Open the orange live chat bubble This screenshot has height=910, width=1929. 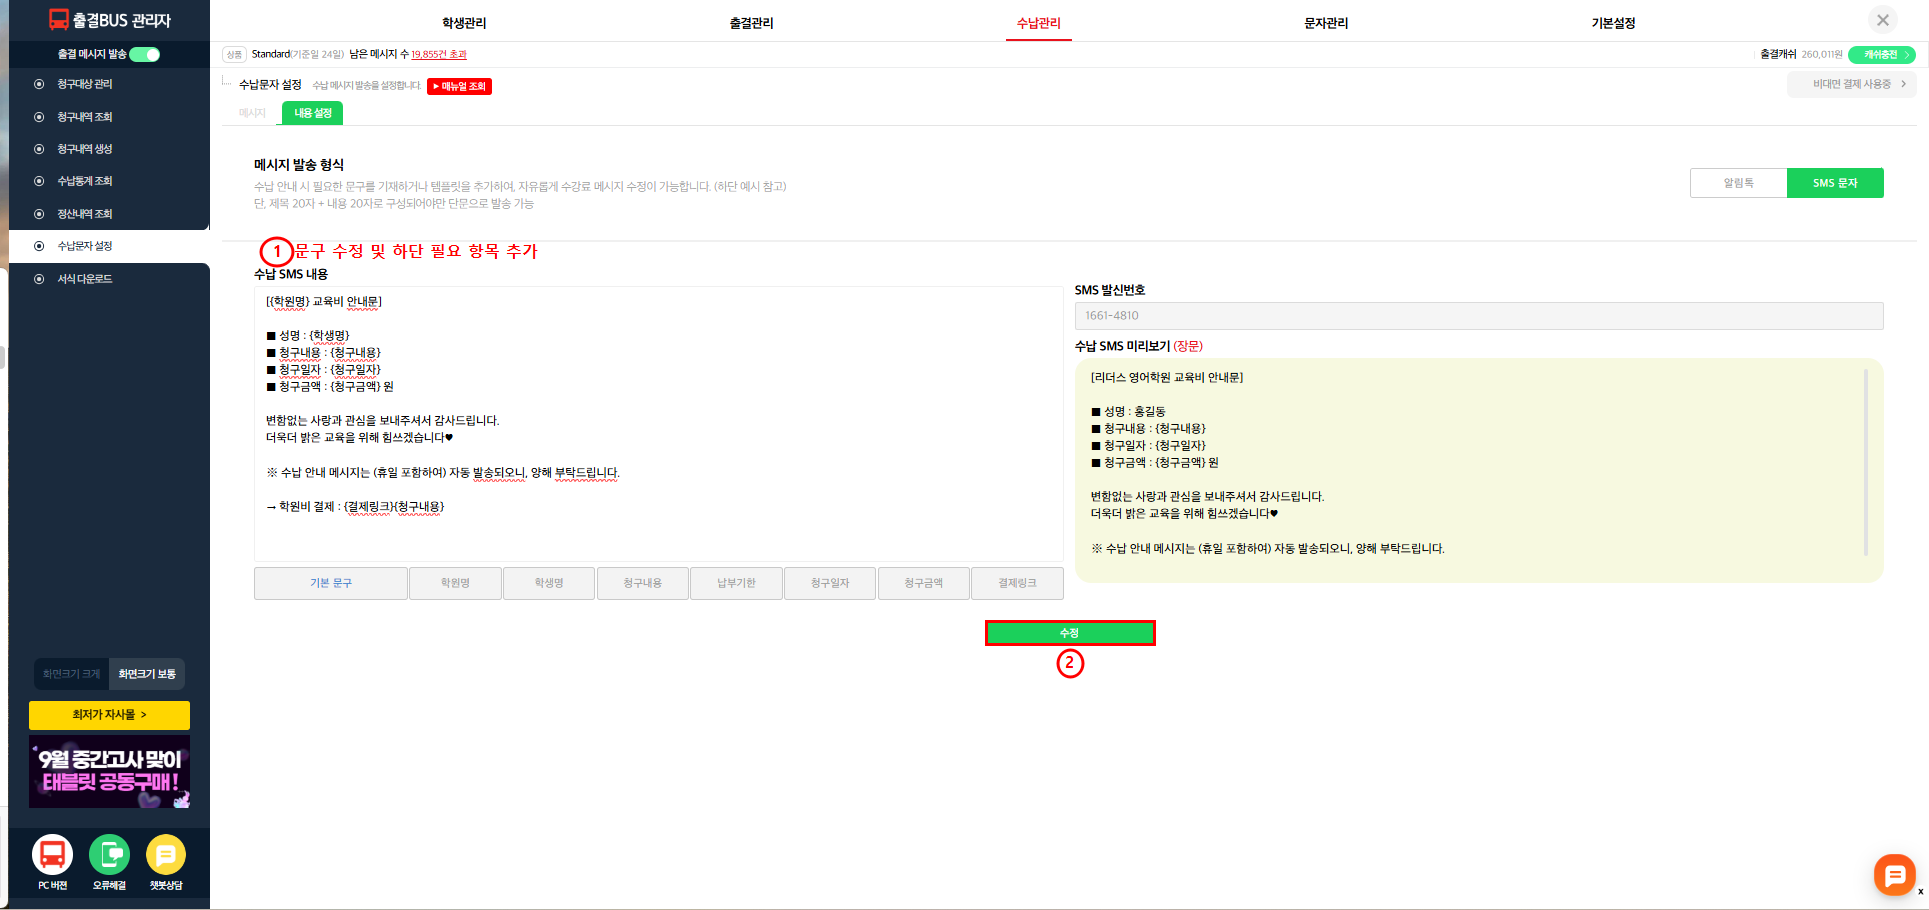pos(1894,875)
